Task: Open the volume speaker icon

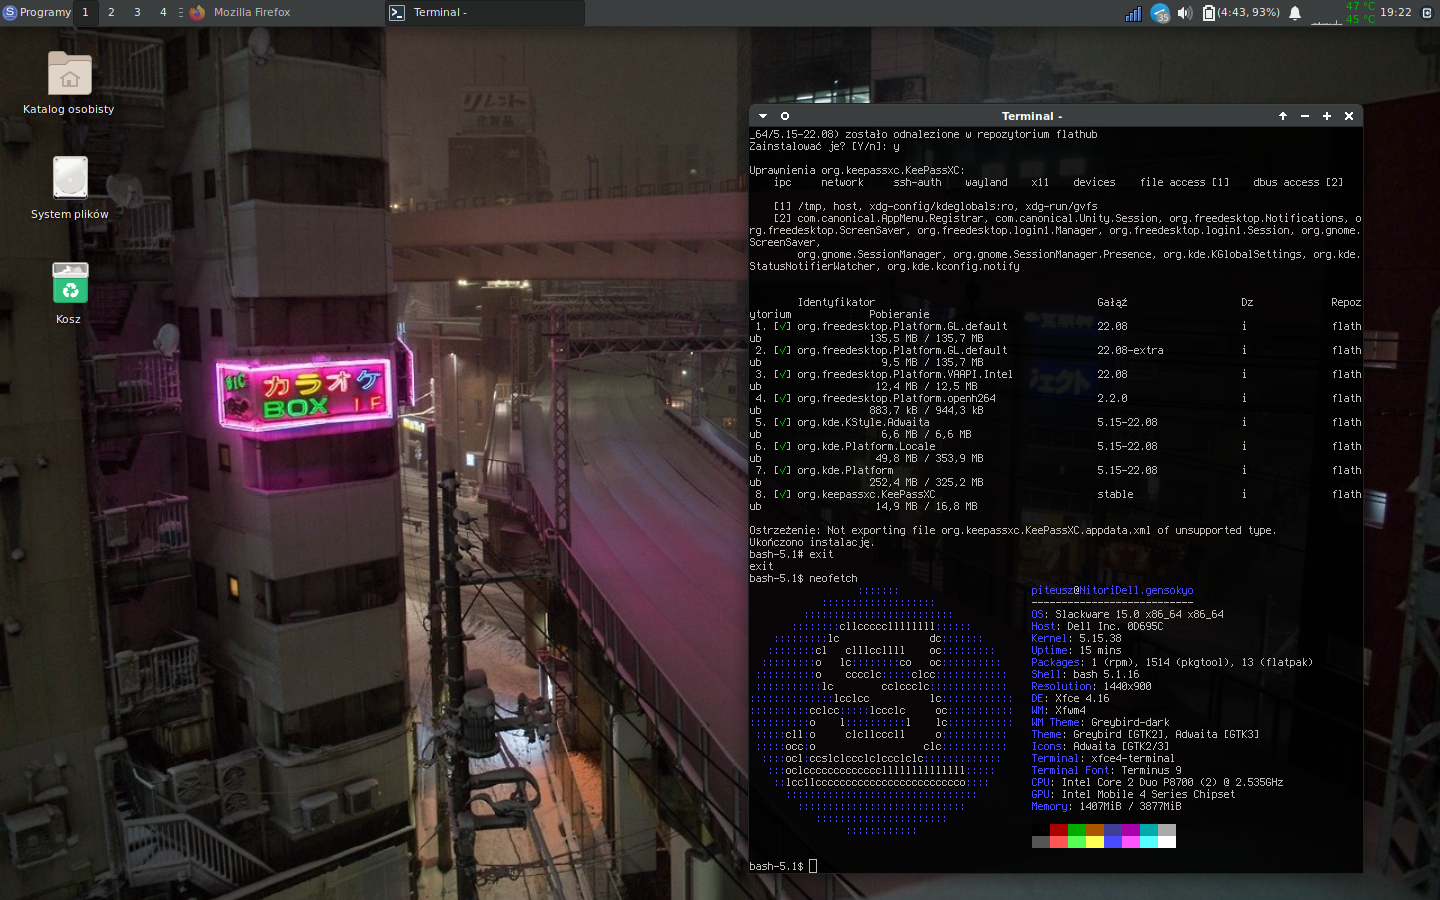Action: coord(1185,13)
